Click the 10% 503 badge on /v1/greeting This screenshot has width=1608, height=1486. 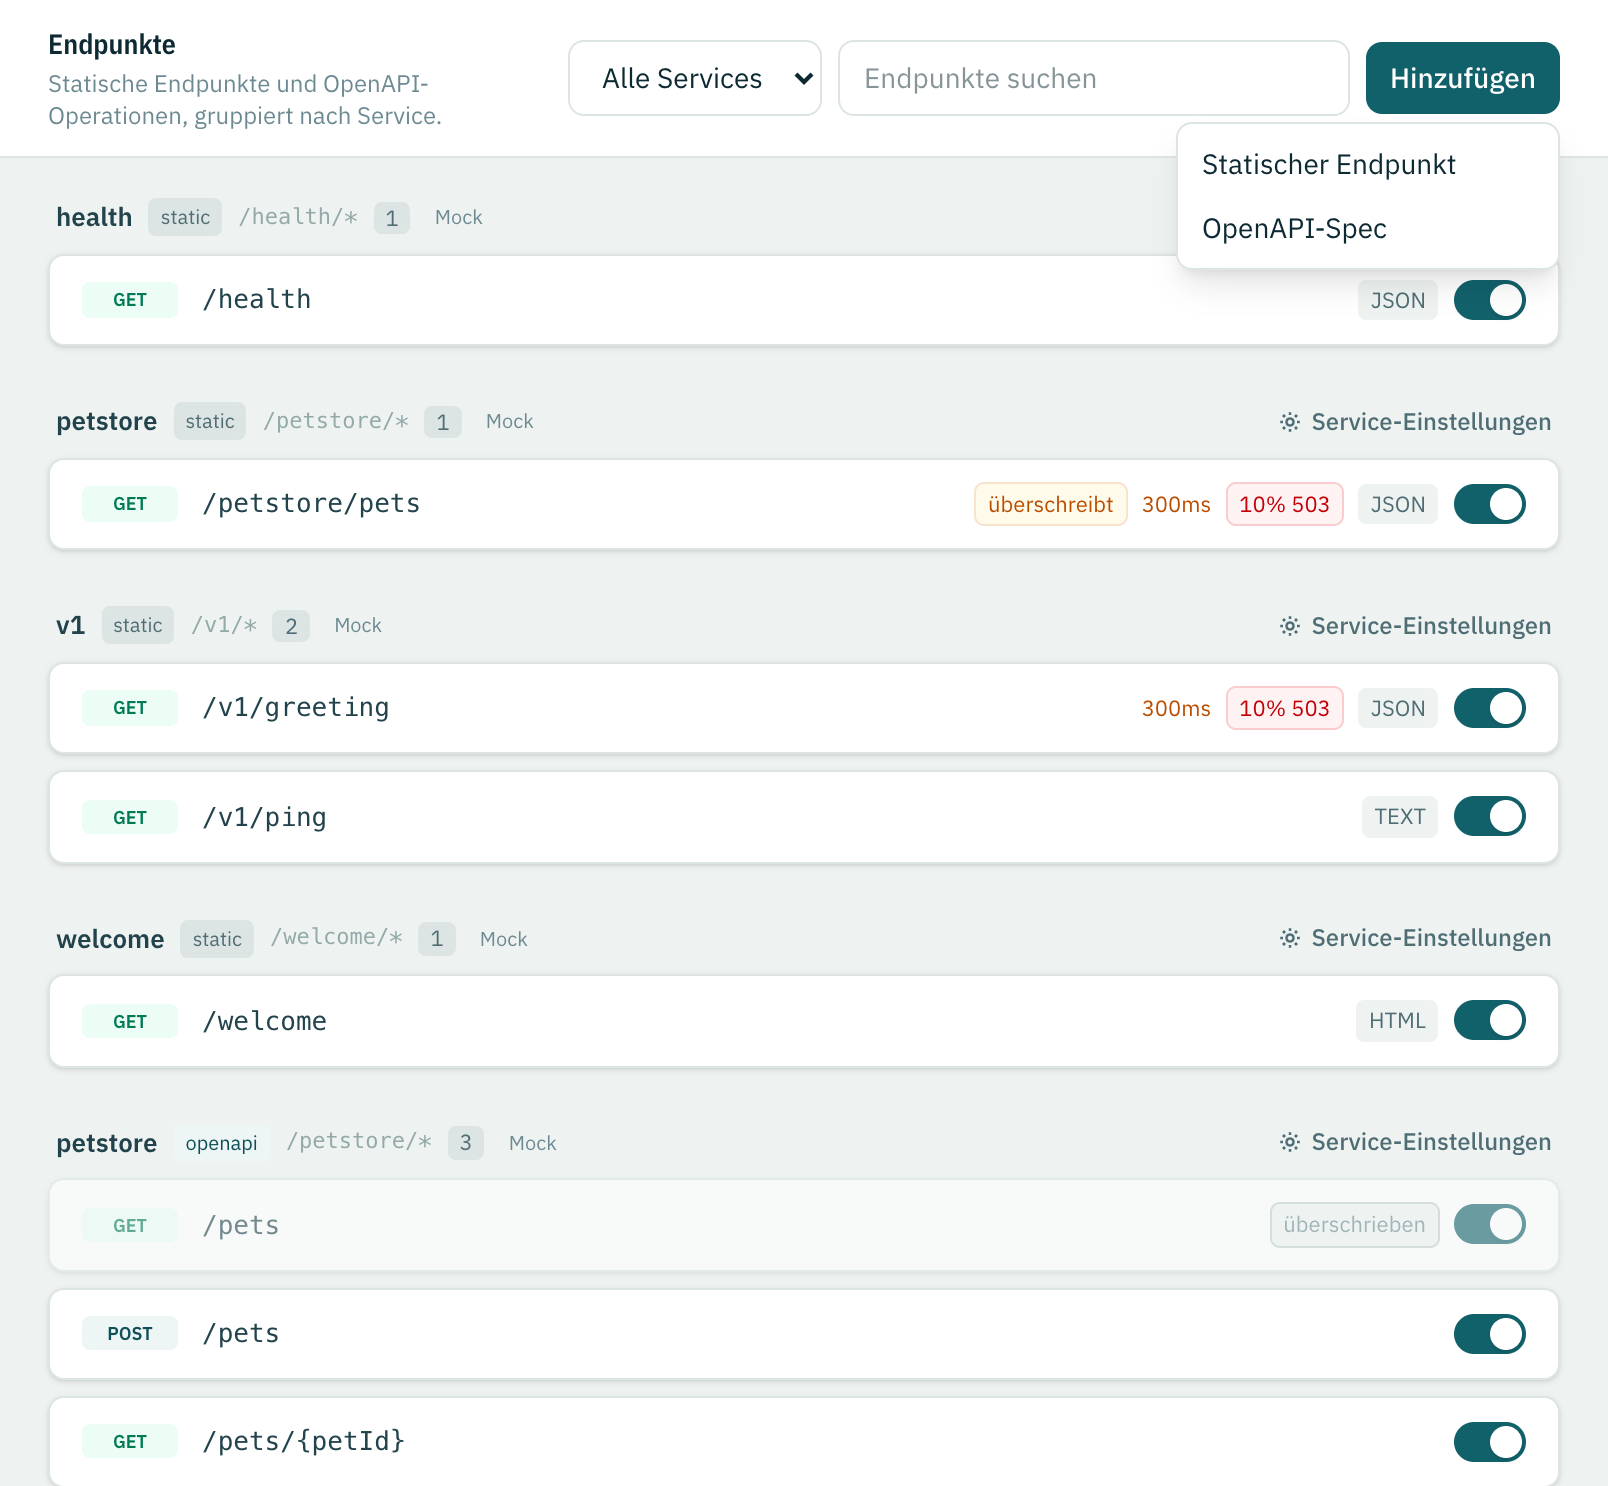point(1284,708)
